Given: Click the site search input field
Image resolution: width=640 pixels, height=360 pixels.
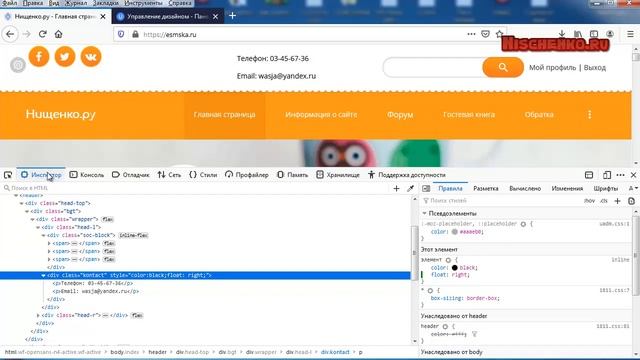Looking at the screenshot, I should [433, 67].
